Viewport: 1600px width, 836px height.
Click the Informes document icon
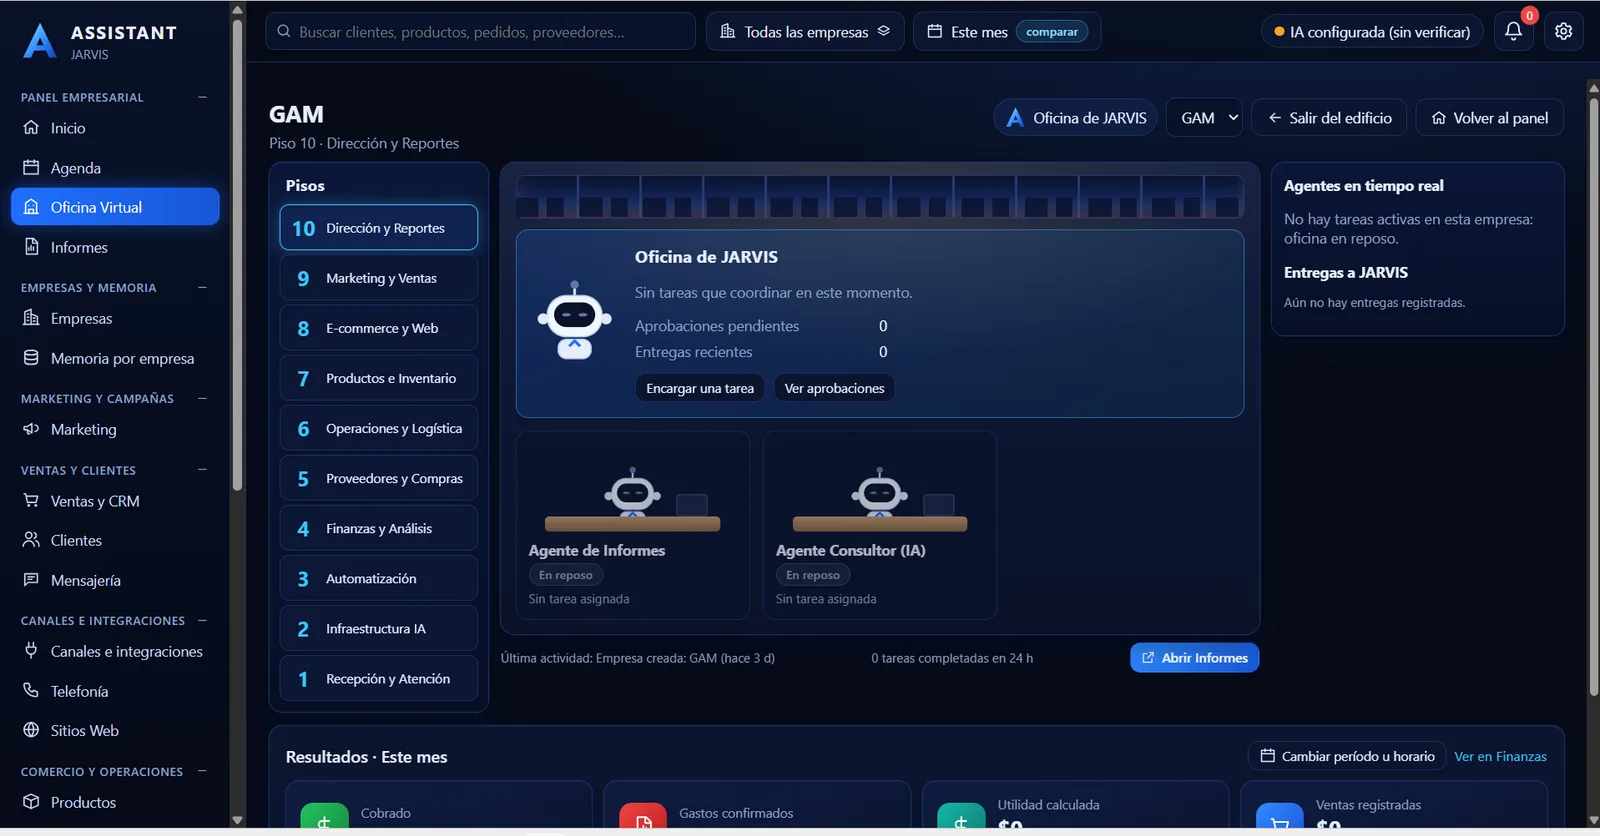[31, 247]
